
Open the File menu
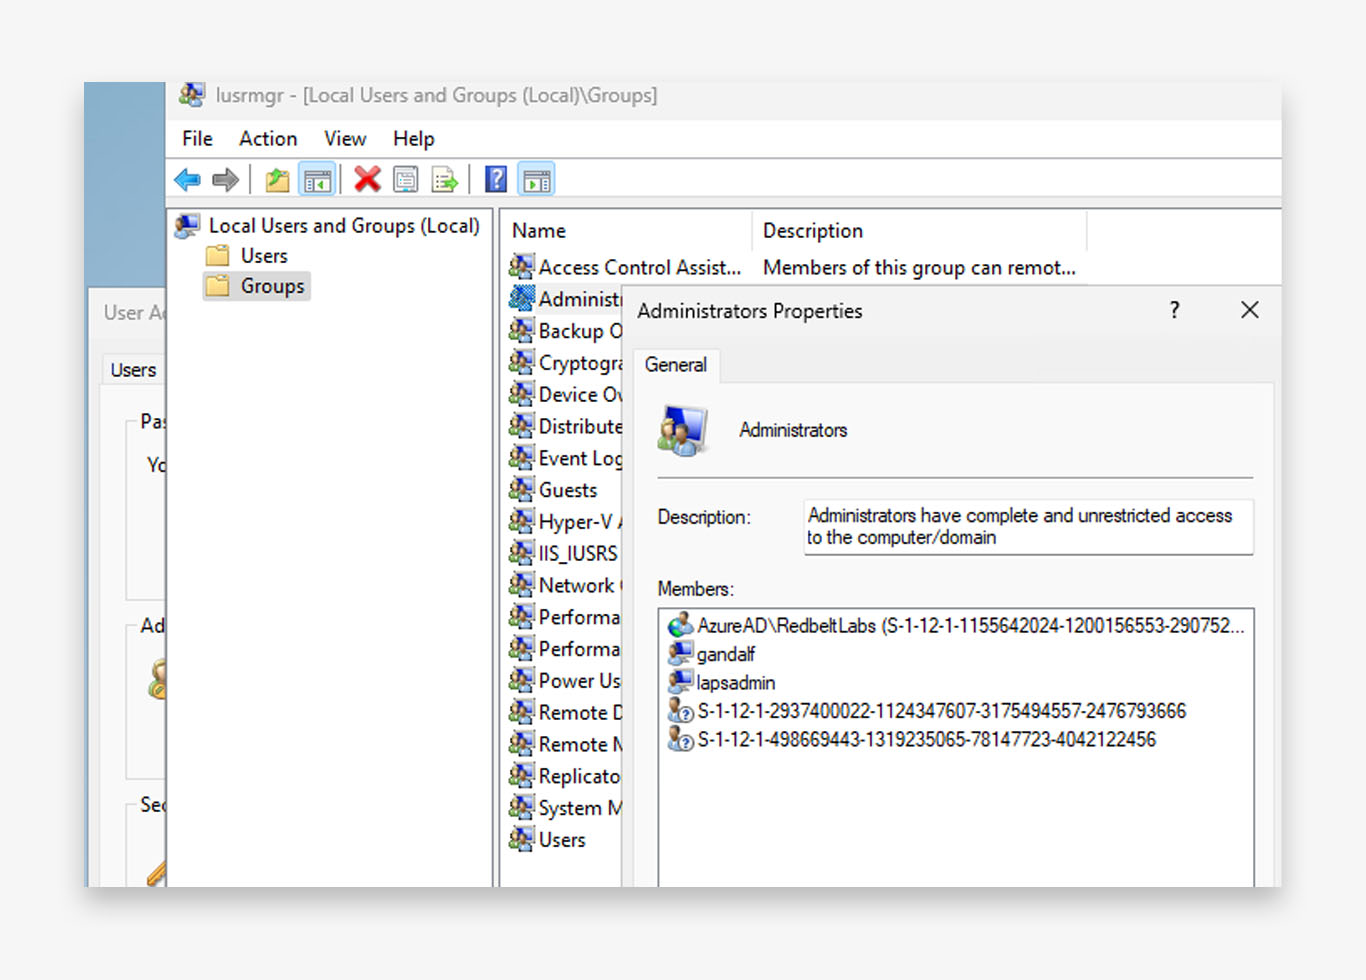[197, 139]
